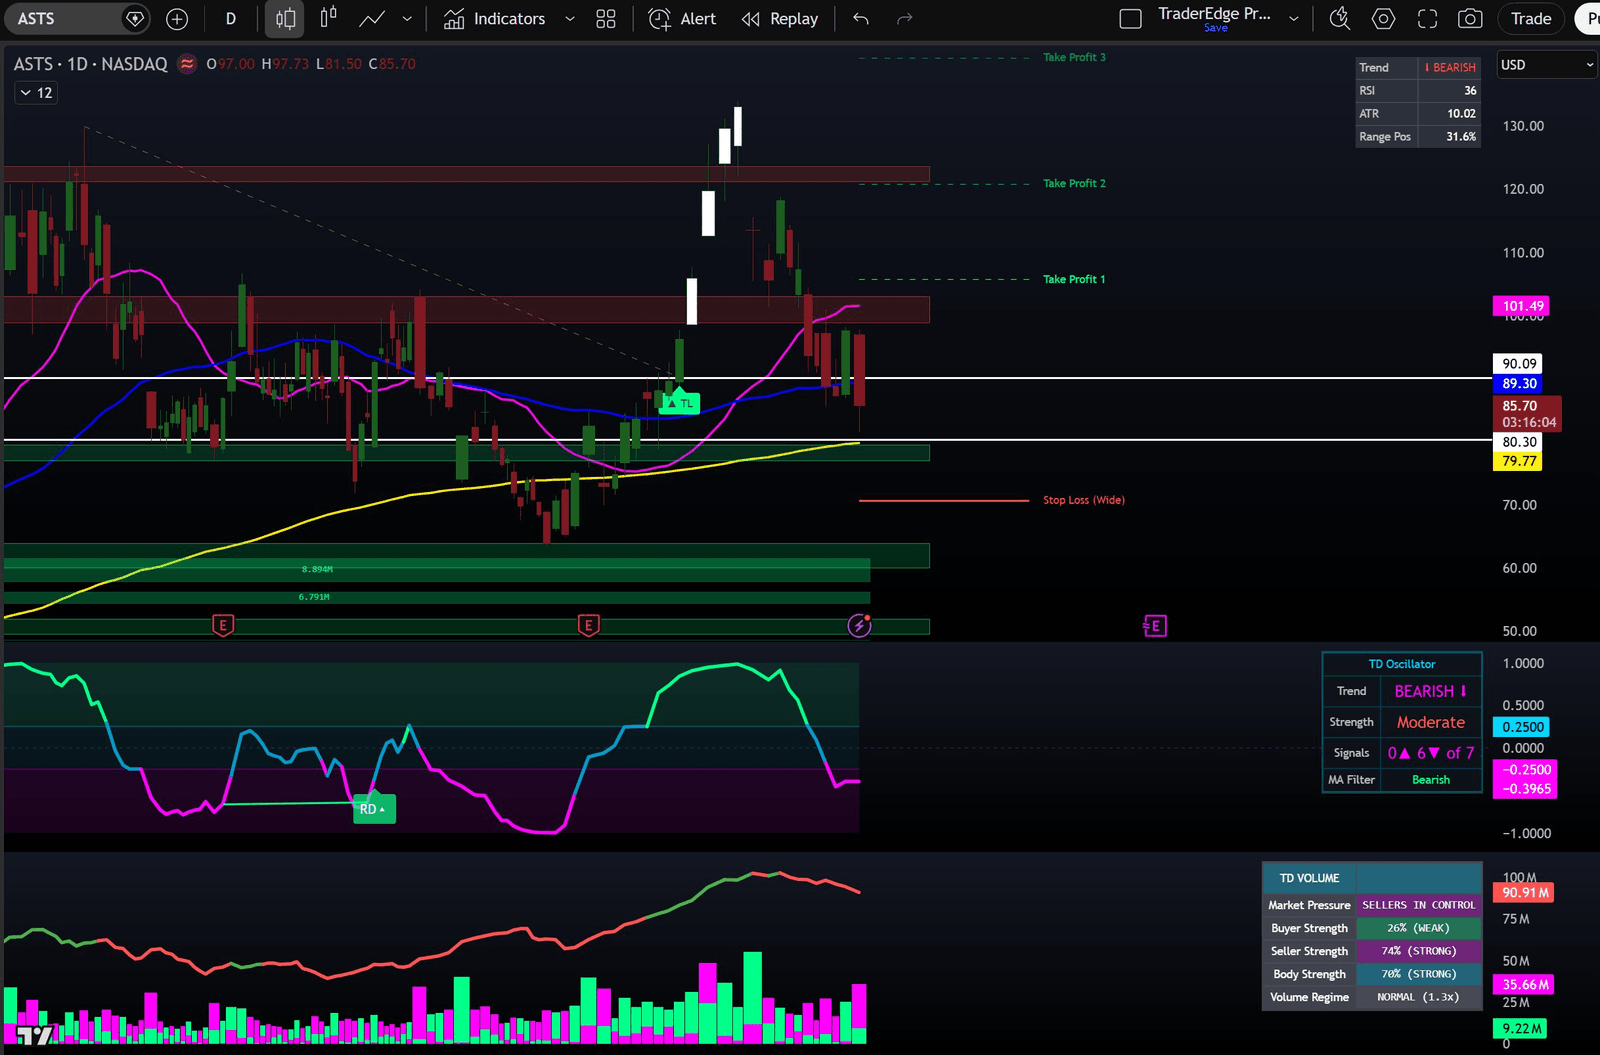Image resolution: width=1600 pixels, height=1055 pixels.
Task: Open the ASTS symbol search box
Action: (75, 18)
